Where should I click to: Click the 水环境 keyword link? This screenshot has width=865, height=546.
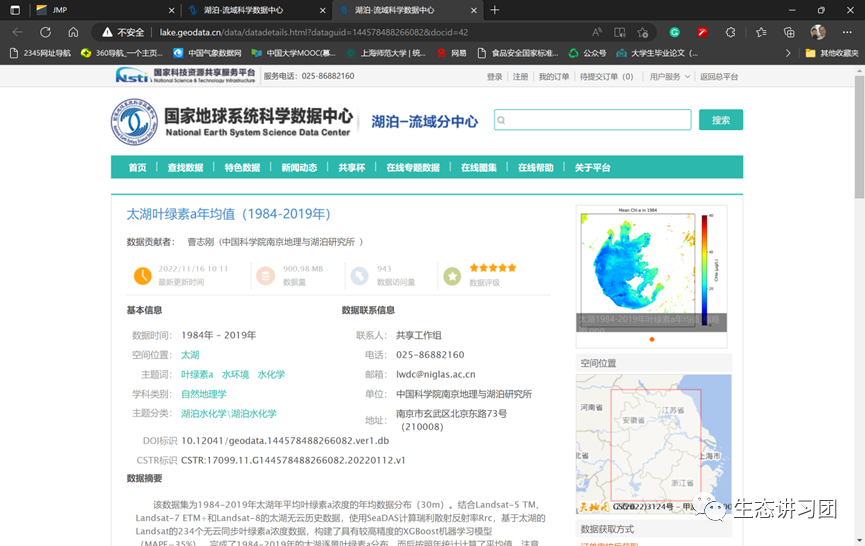click(x=236, y=374)
